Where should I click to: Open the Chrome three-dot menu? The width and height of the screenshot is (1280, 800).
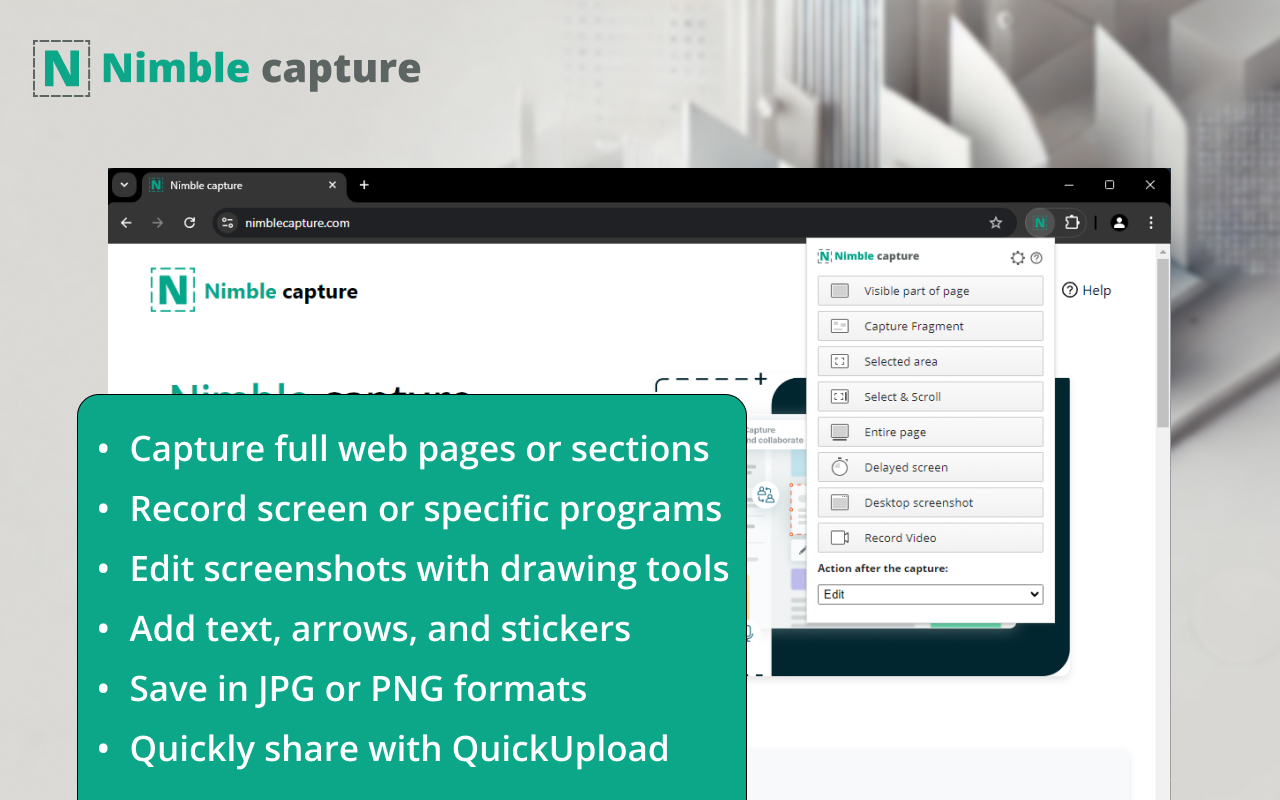click(1151, 222)
